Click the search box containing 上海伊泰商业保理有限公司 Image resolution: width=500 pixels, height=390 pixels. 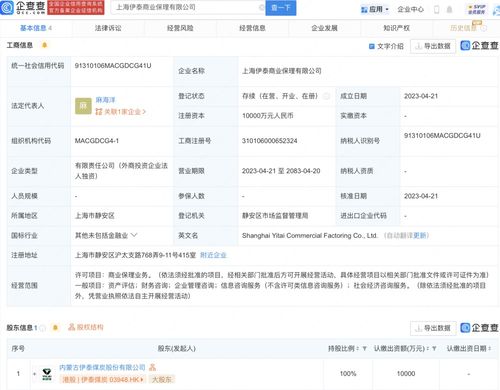coord(187,7)
